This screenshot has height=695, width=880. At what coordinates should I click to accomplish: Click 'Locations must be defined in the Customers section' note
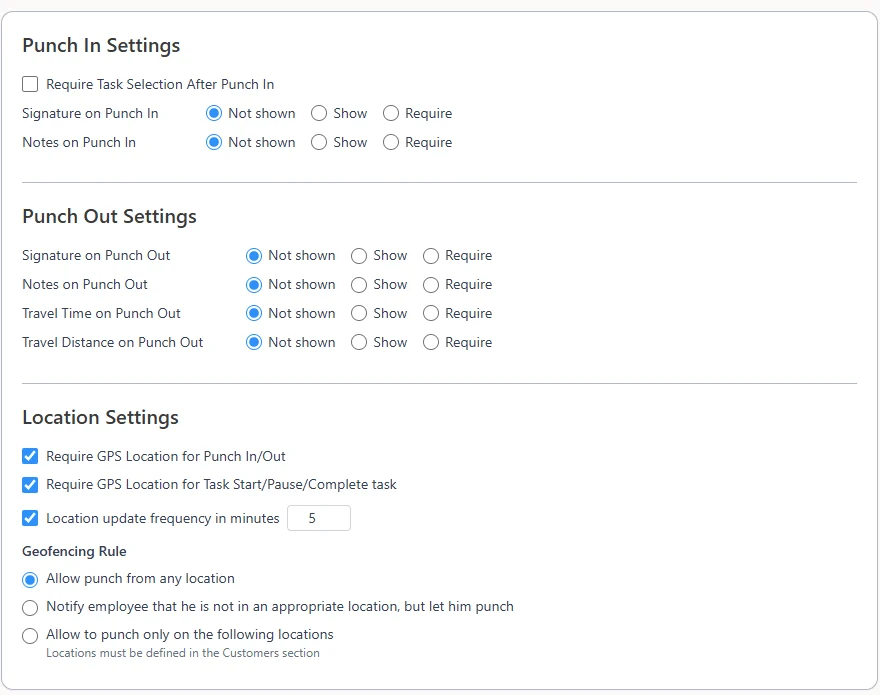point(183,653)
